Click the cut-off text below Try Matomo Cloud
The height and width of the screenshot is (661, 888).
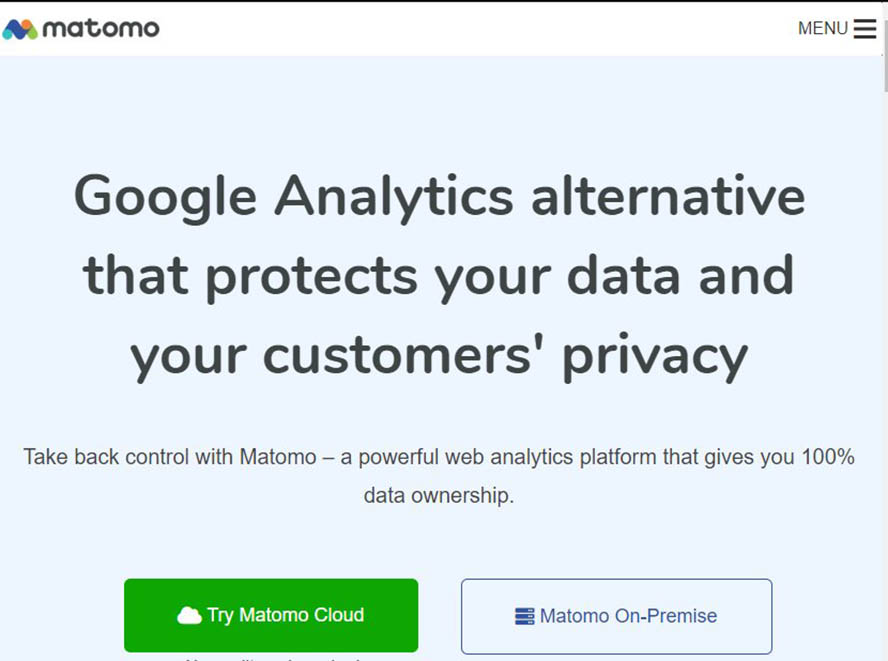point(271,657)
